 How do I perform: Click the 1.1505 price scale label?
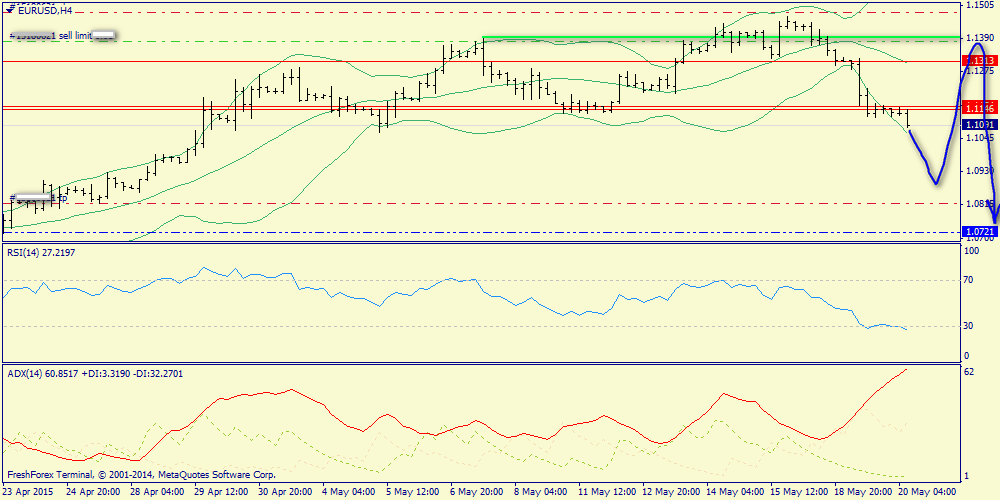click(x=979, y=6)
